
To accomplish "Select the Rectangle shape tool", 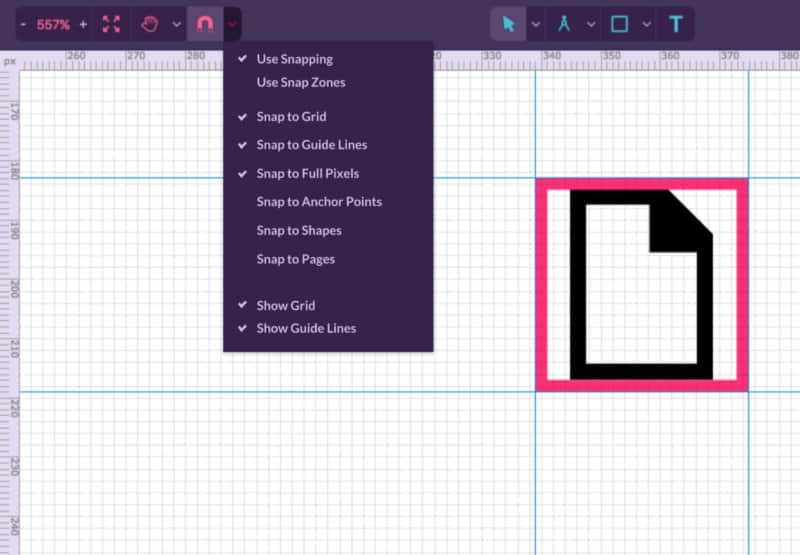I will tap(620, 24).
